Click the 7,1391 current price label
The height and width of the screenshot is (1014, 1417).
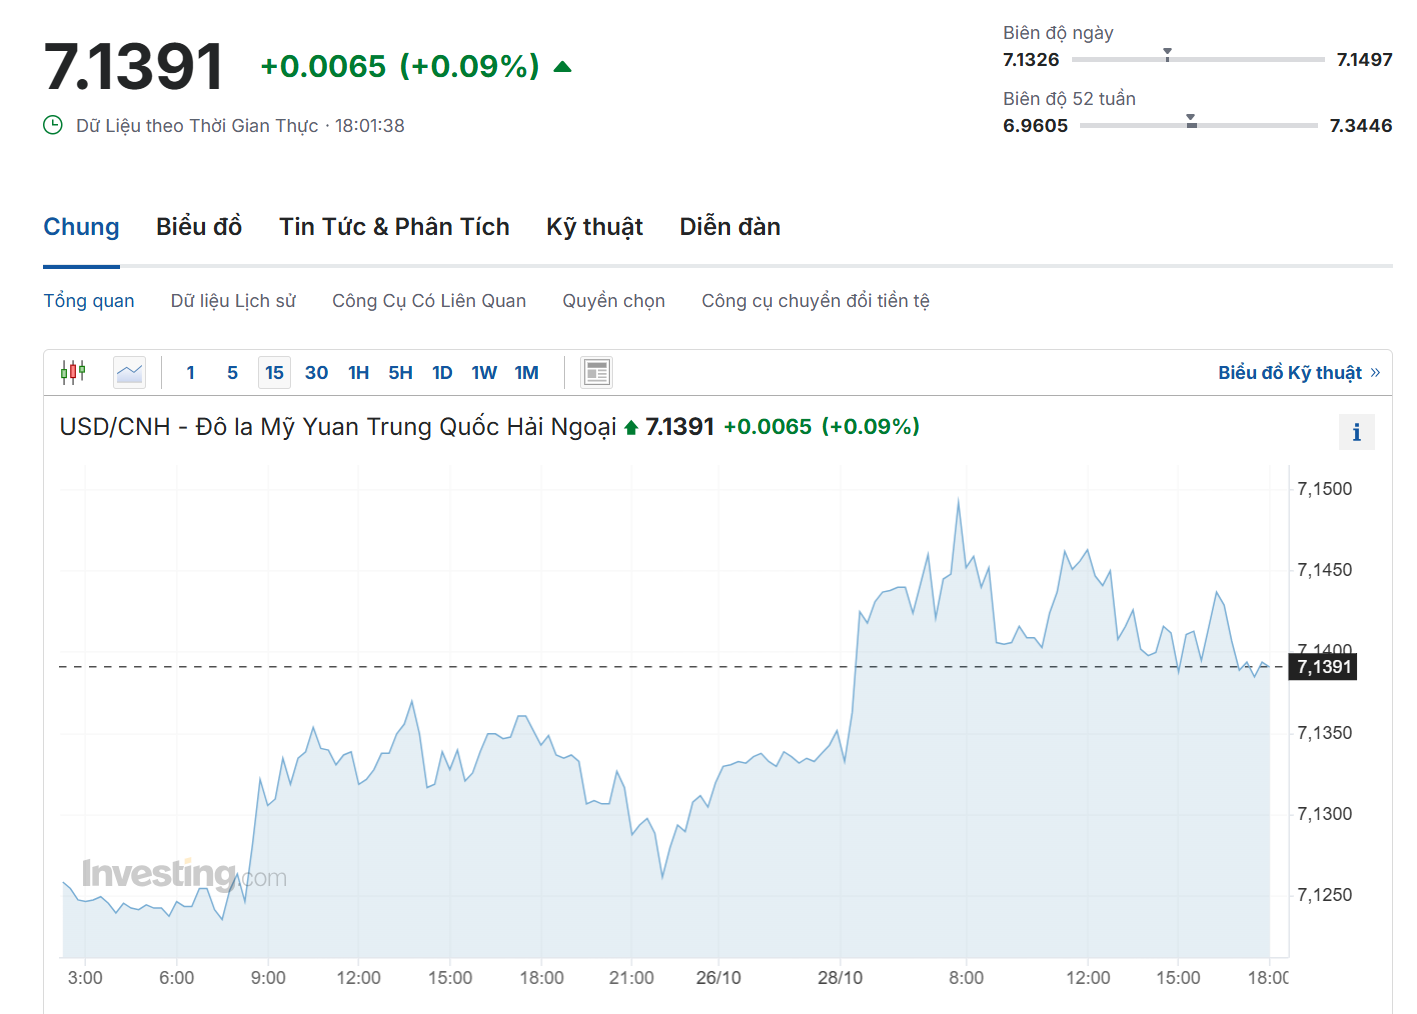(1323, 667)
